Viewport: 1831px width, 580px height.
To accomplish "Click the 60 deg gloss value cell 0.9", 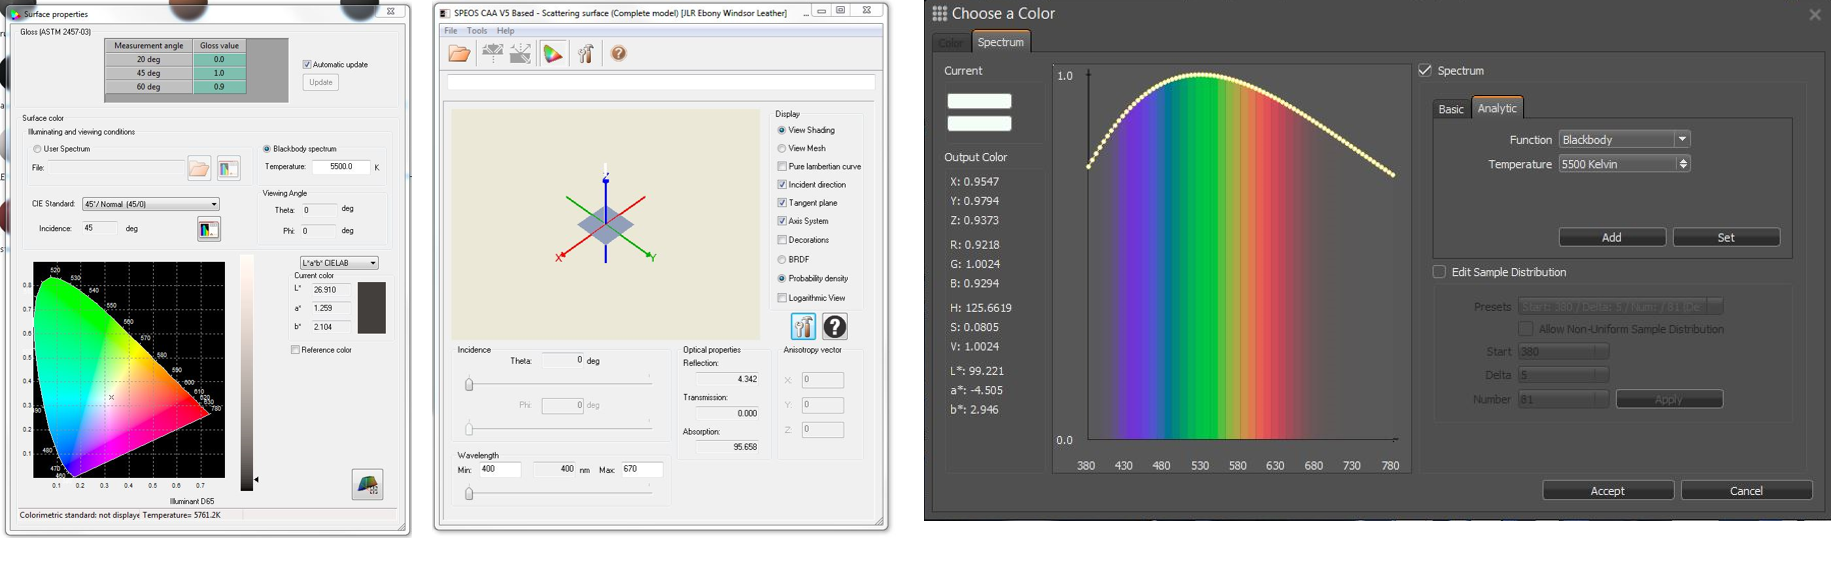I will pos(219,87).
